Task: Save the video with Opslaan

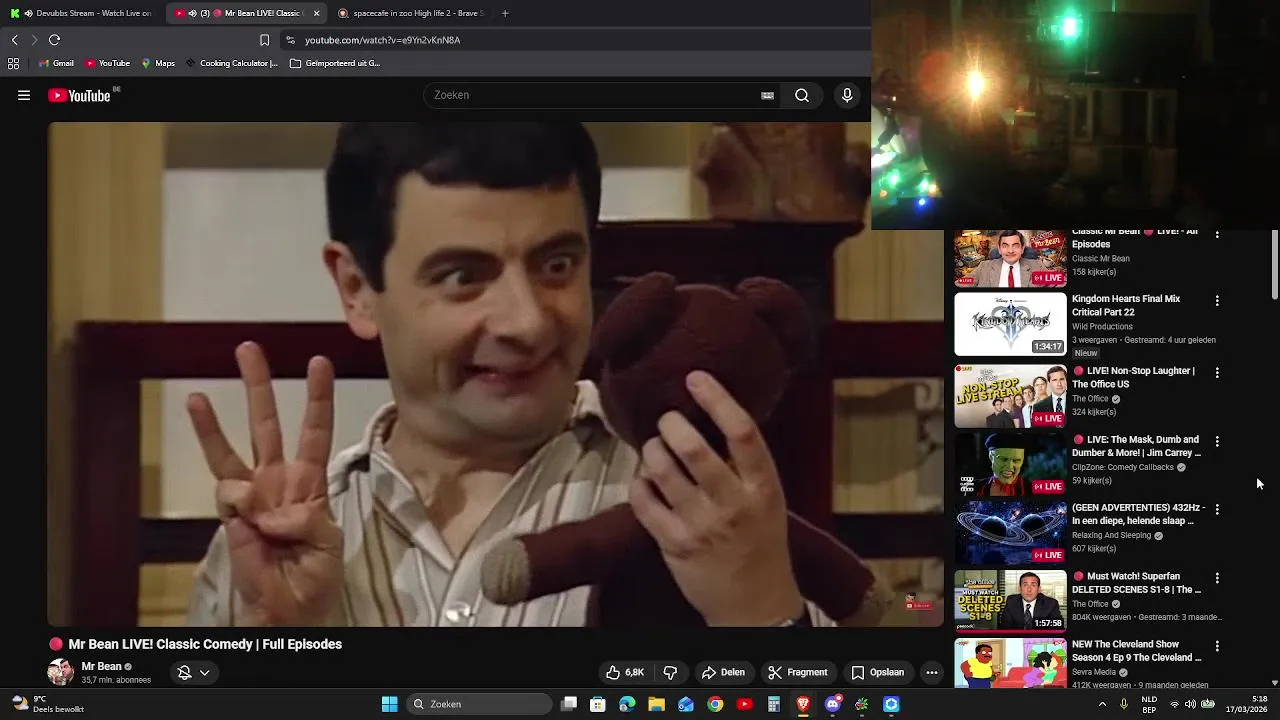Action: (877, 672)
